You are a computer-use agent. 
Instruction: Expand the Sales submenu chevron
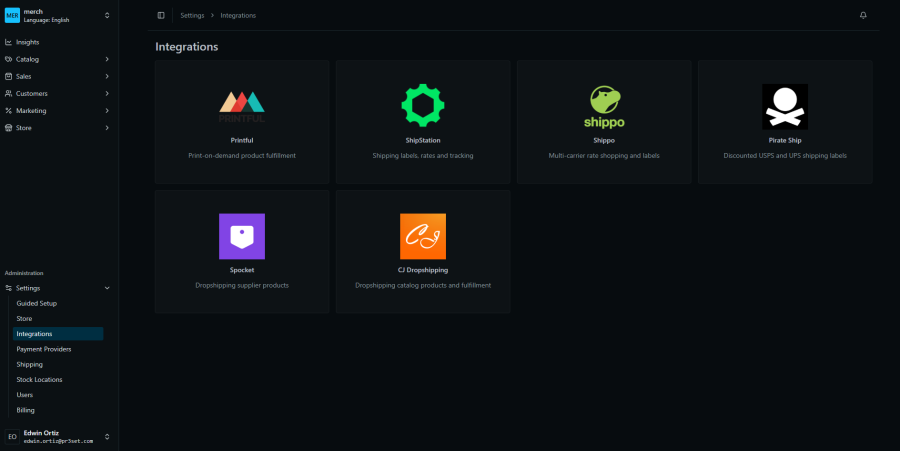107,76
